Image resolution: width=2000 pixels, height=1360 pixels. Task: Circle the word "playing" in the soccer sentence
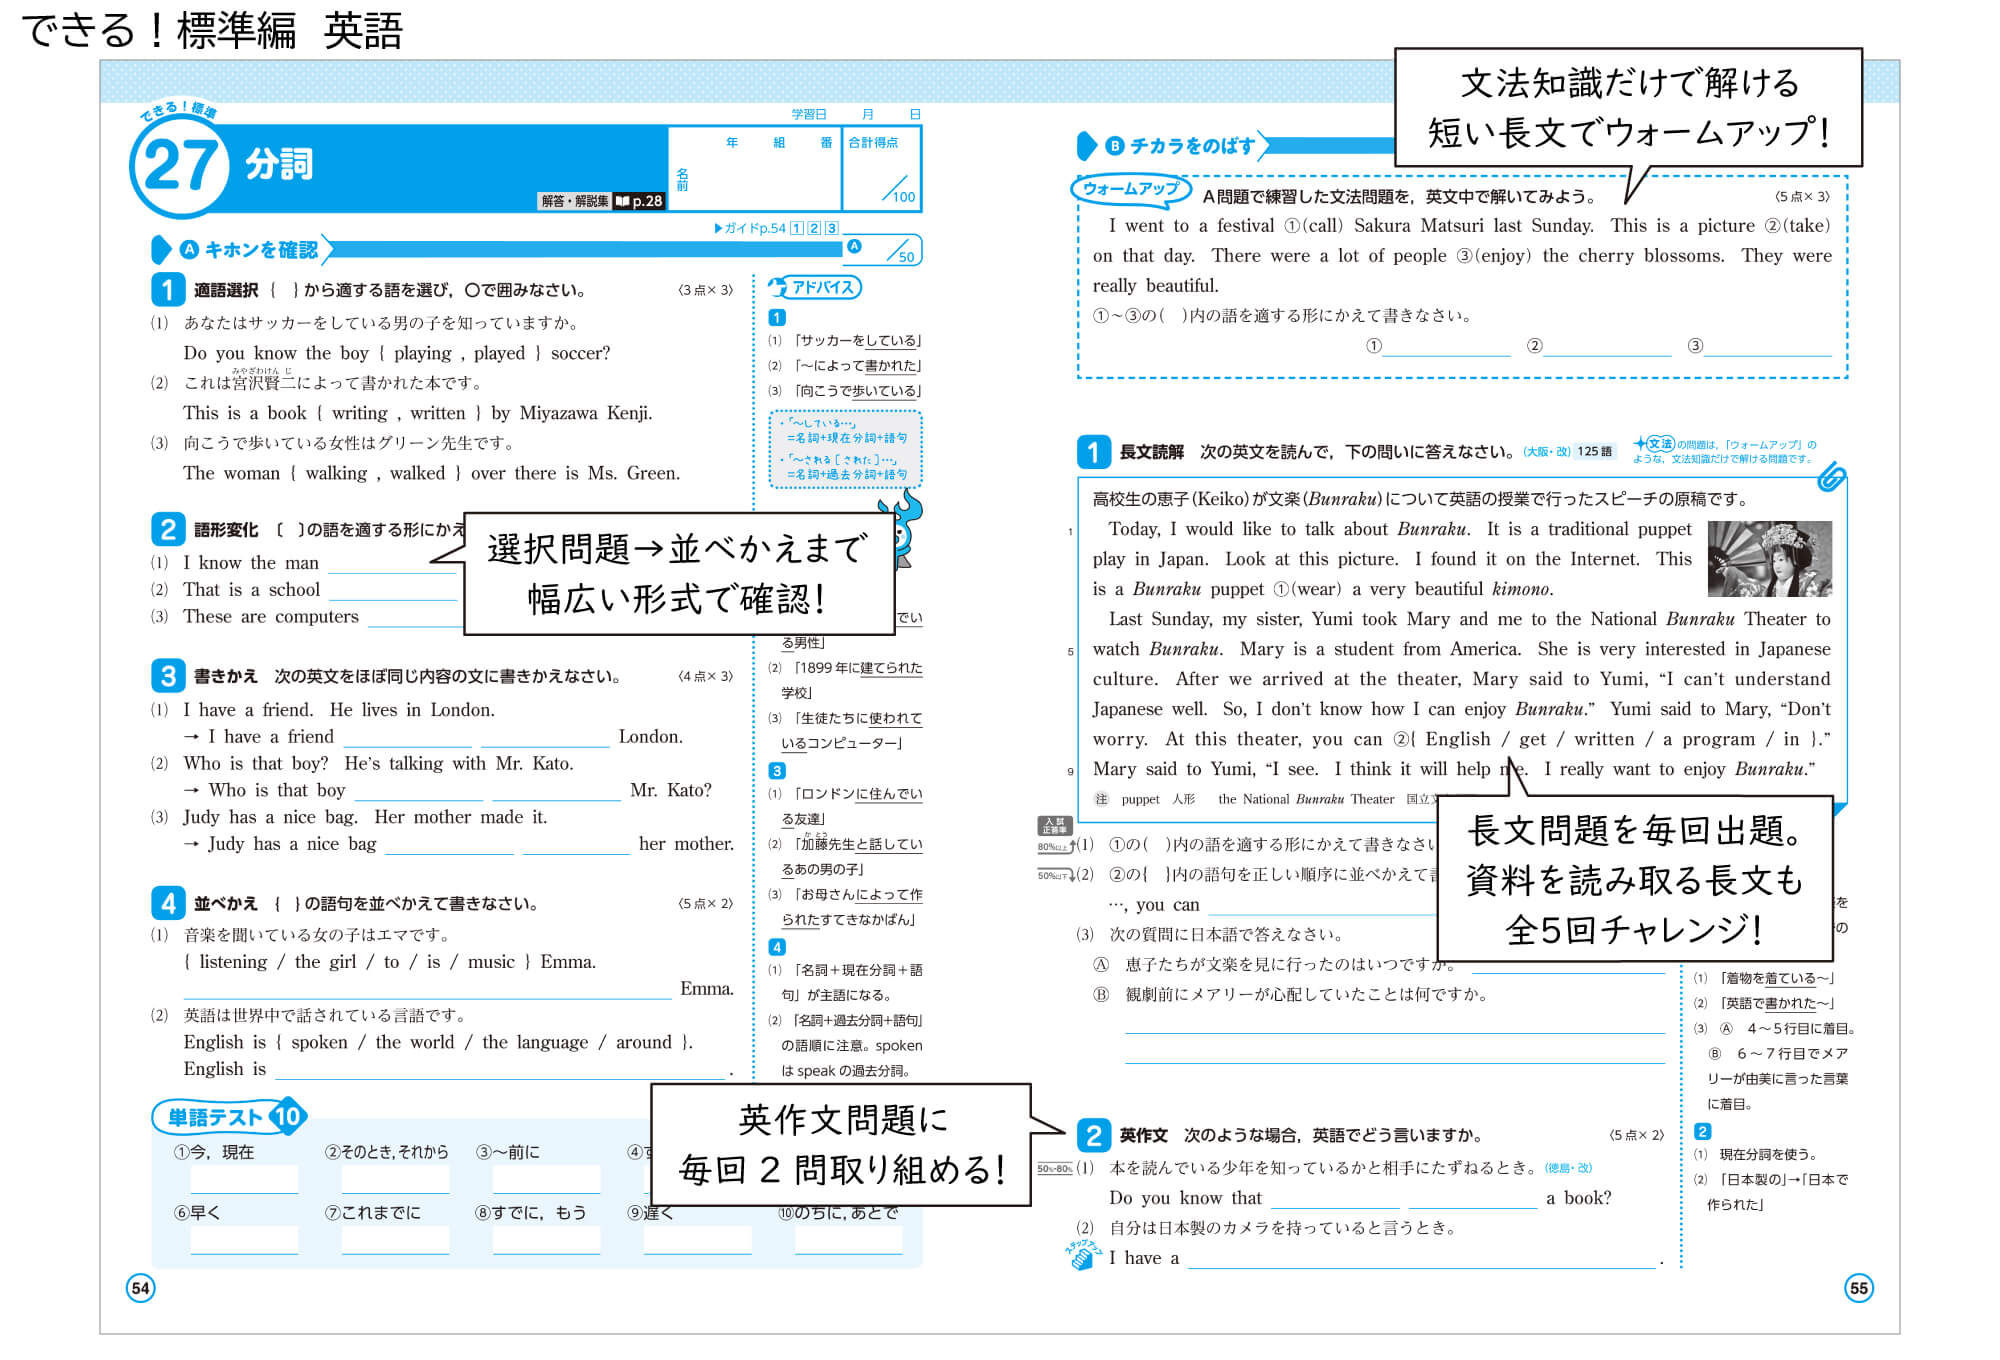(422, 353)
